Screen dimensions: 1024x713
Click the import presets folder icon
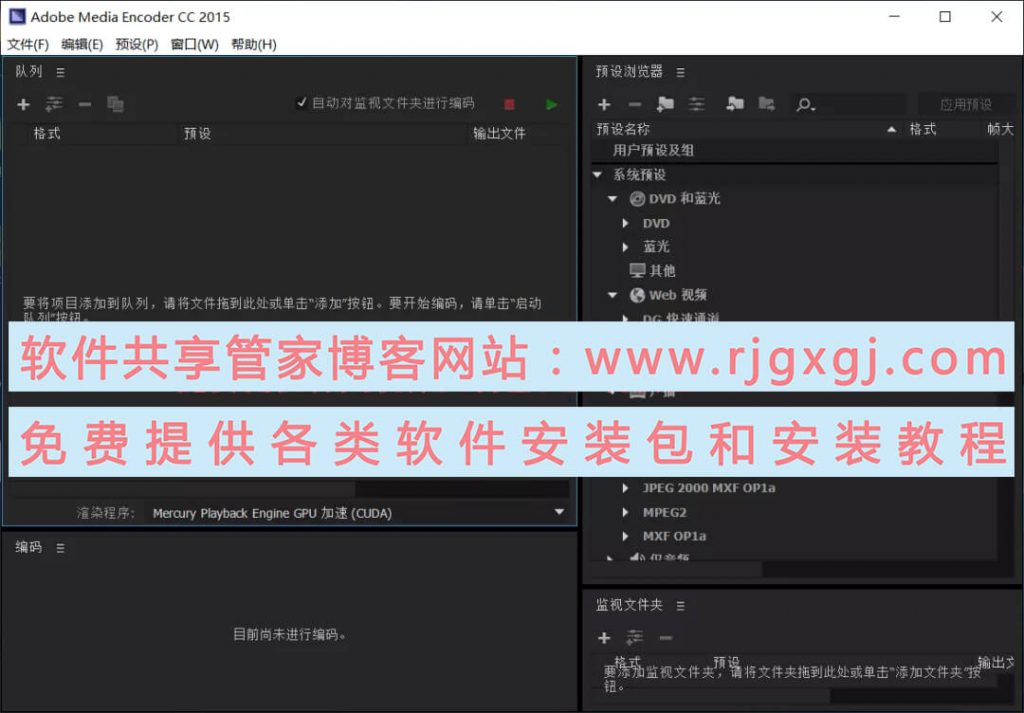(735, 104)
